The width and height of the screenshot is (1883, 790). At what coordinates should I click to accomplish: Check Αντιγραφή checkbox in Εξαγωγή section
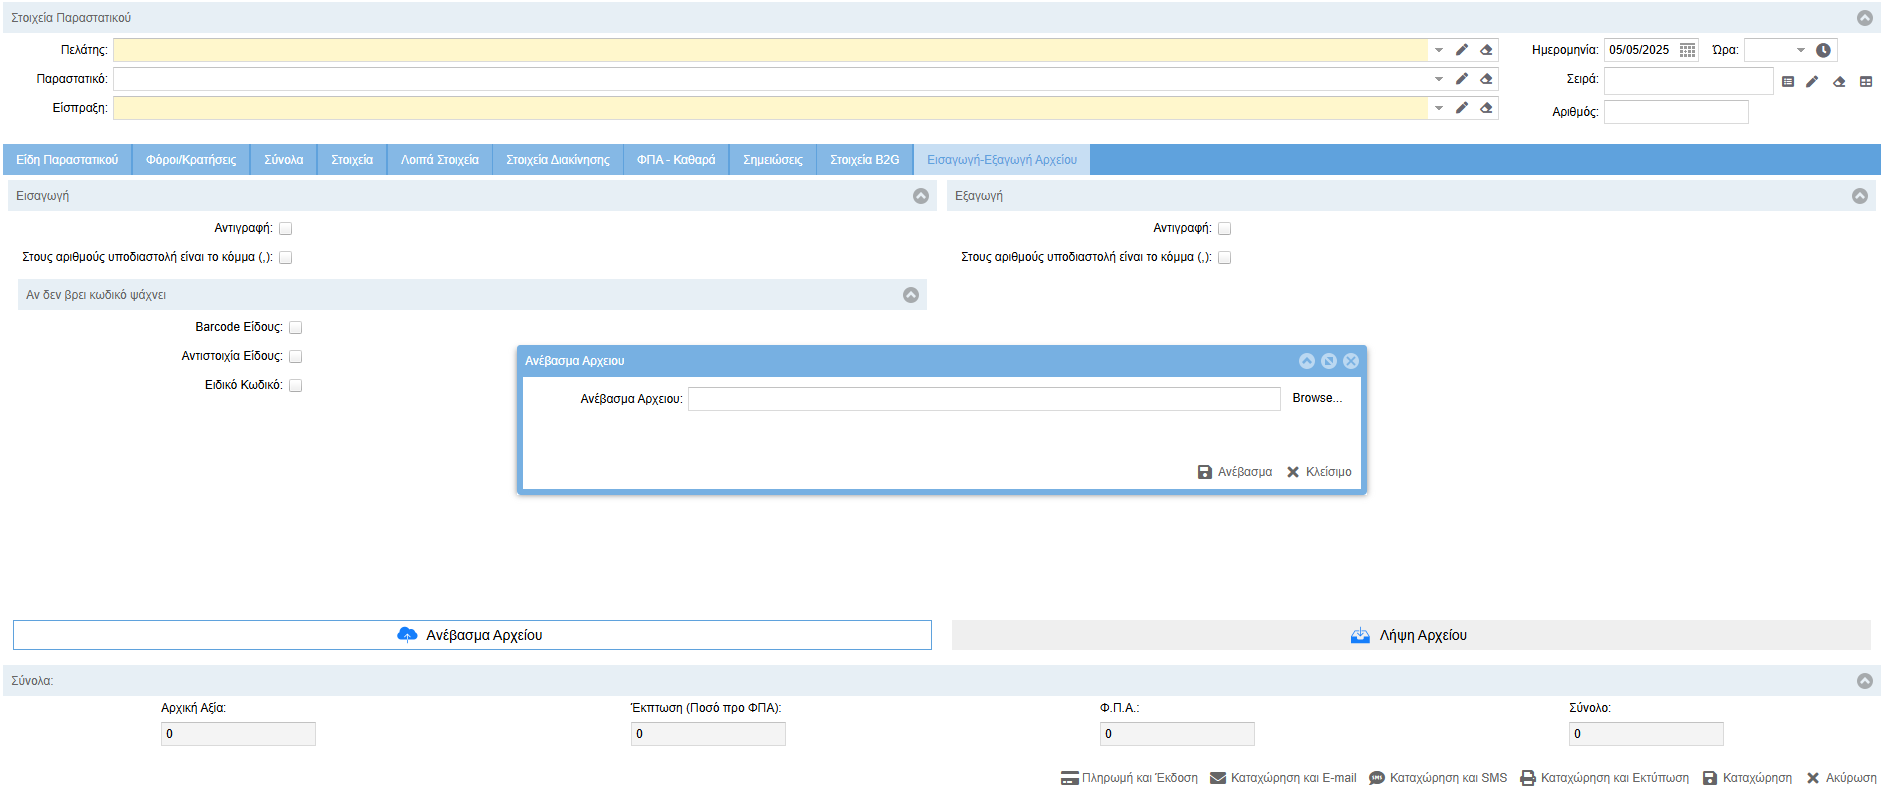1224,229
